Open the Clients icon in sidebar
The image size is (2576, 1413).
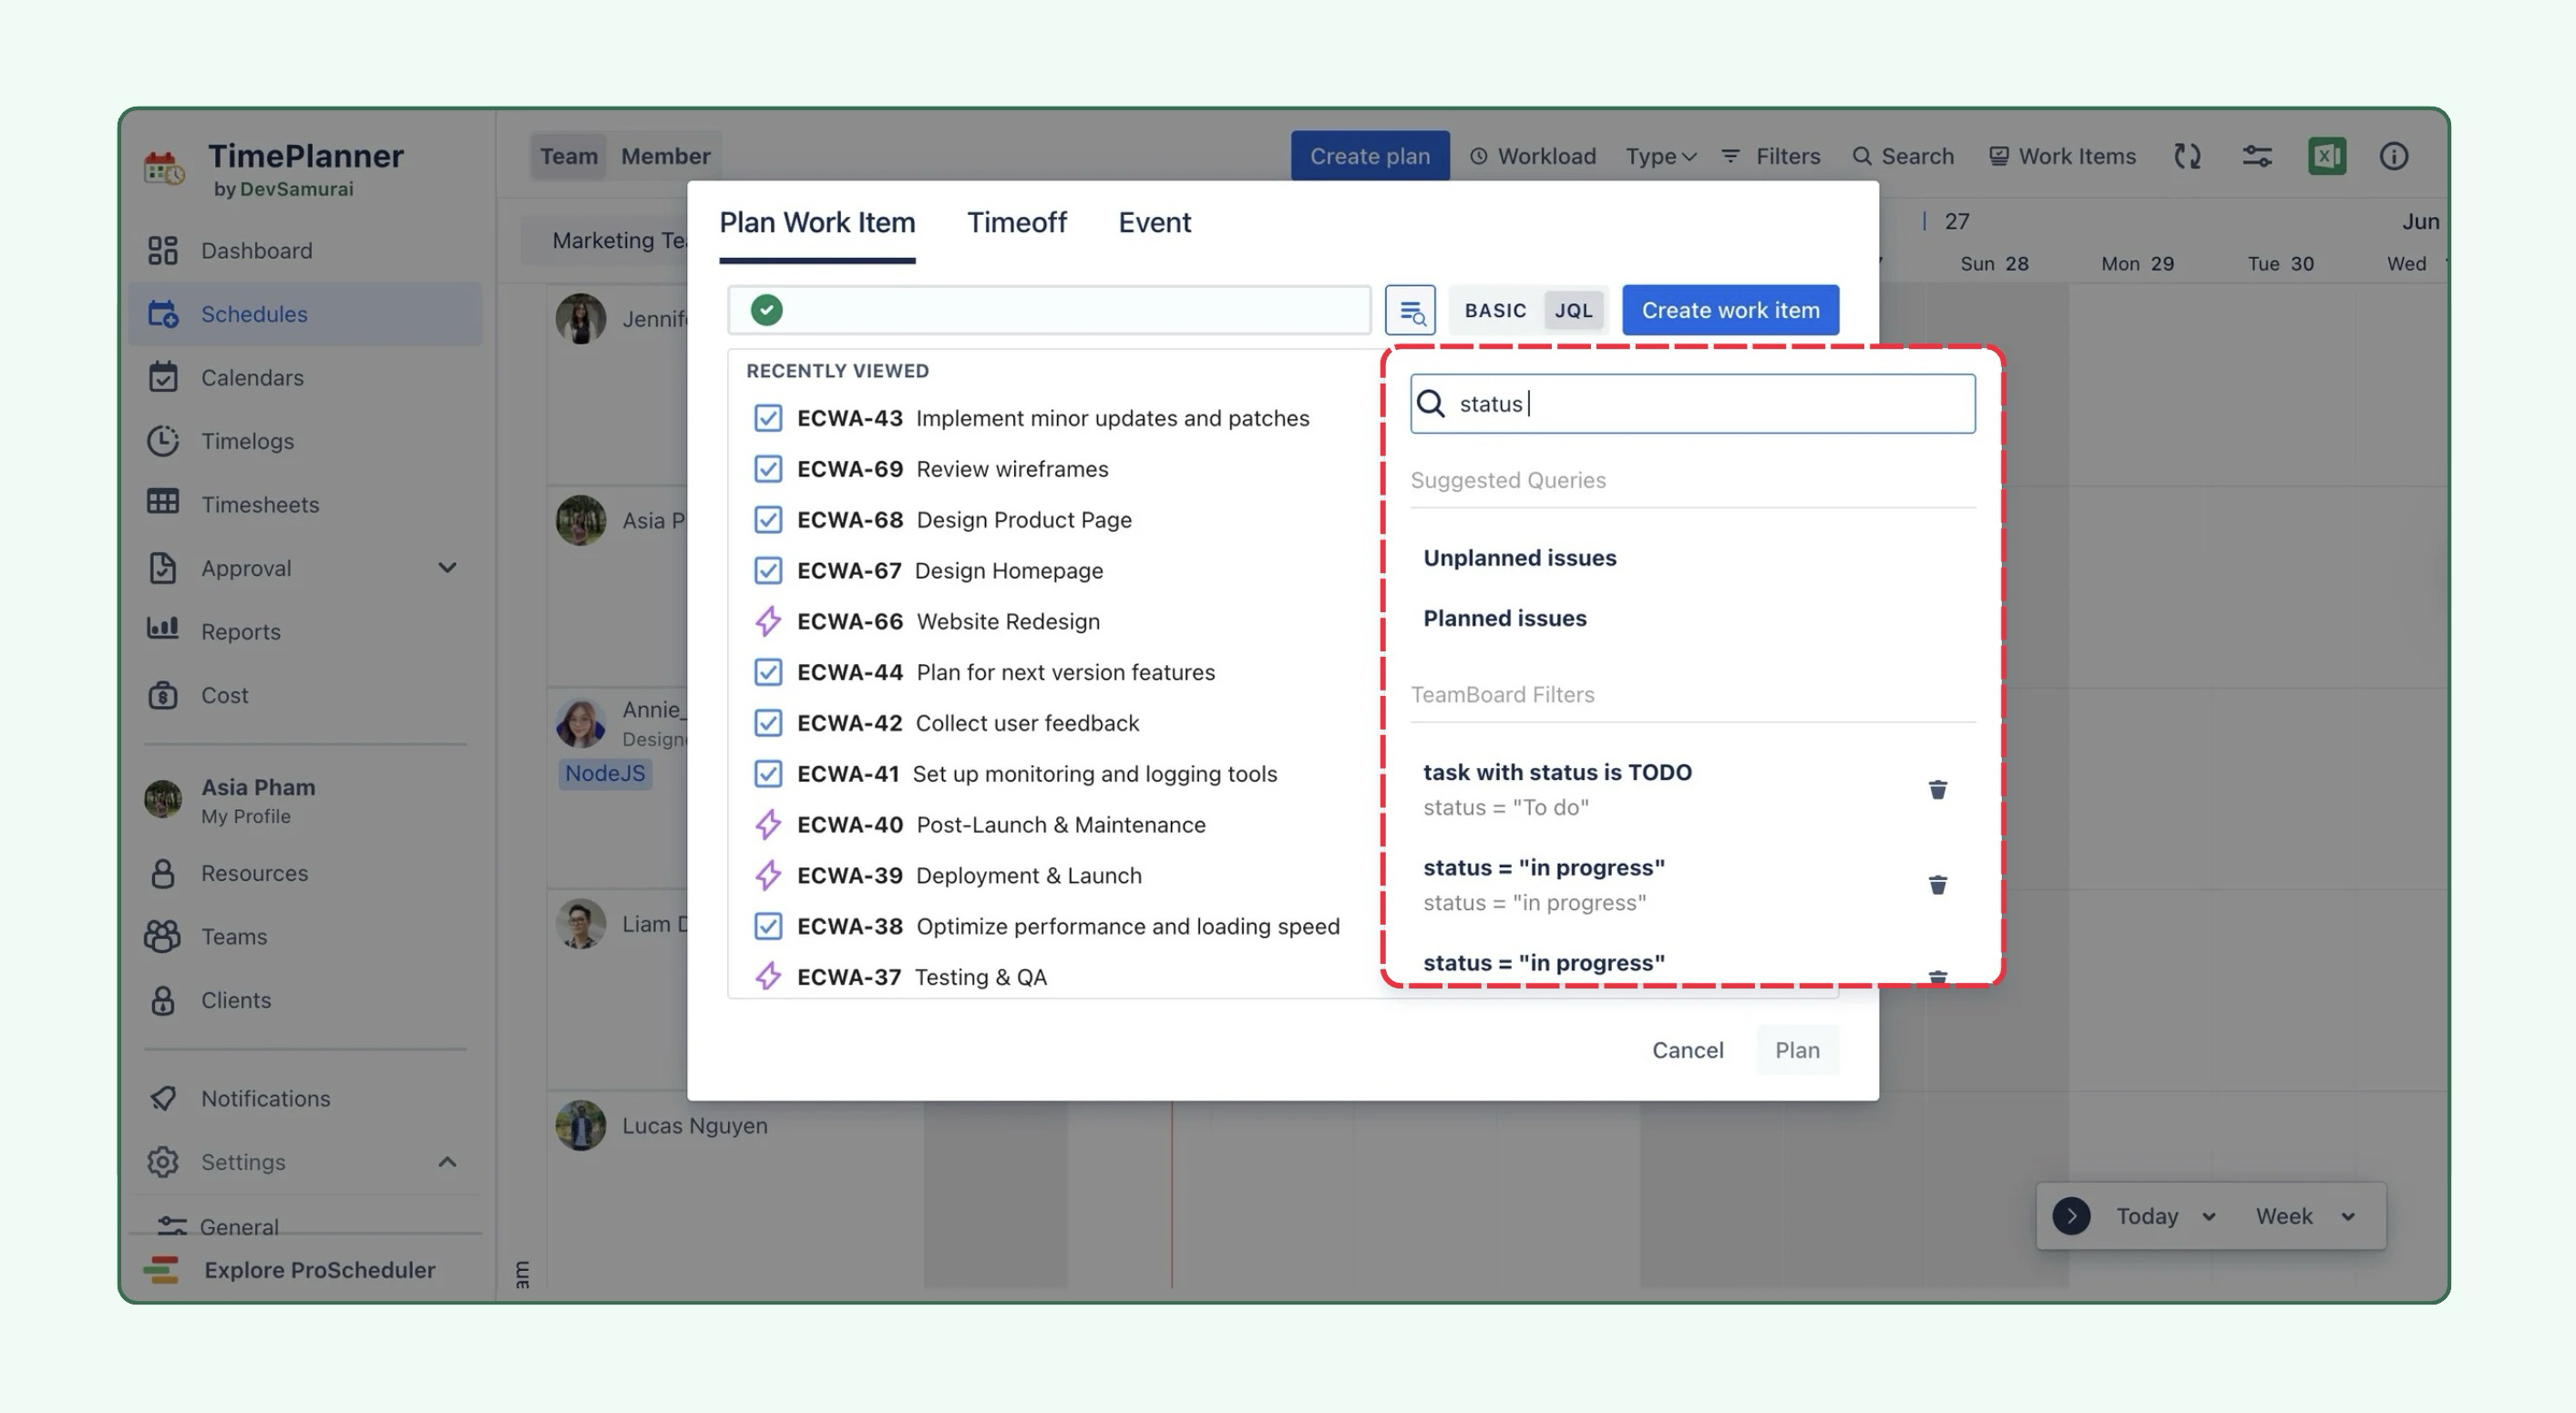coord(162,999)
